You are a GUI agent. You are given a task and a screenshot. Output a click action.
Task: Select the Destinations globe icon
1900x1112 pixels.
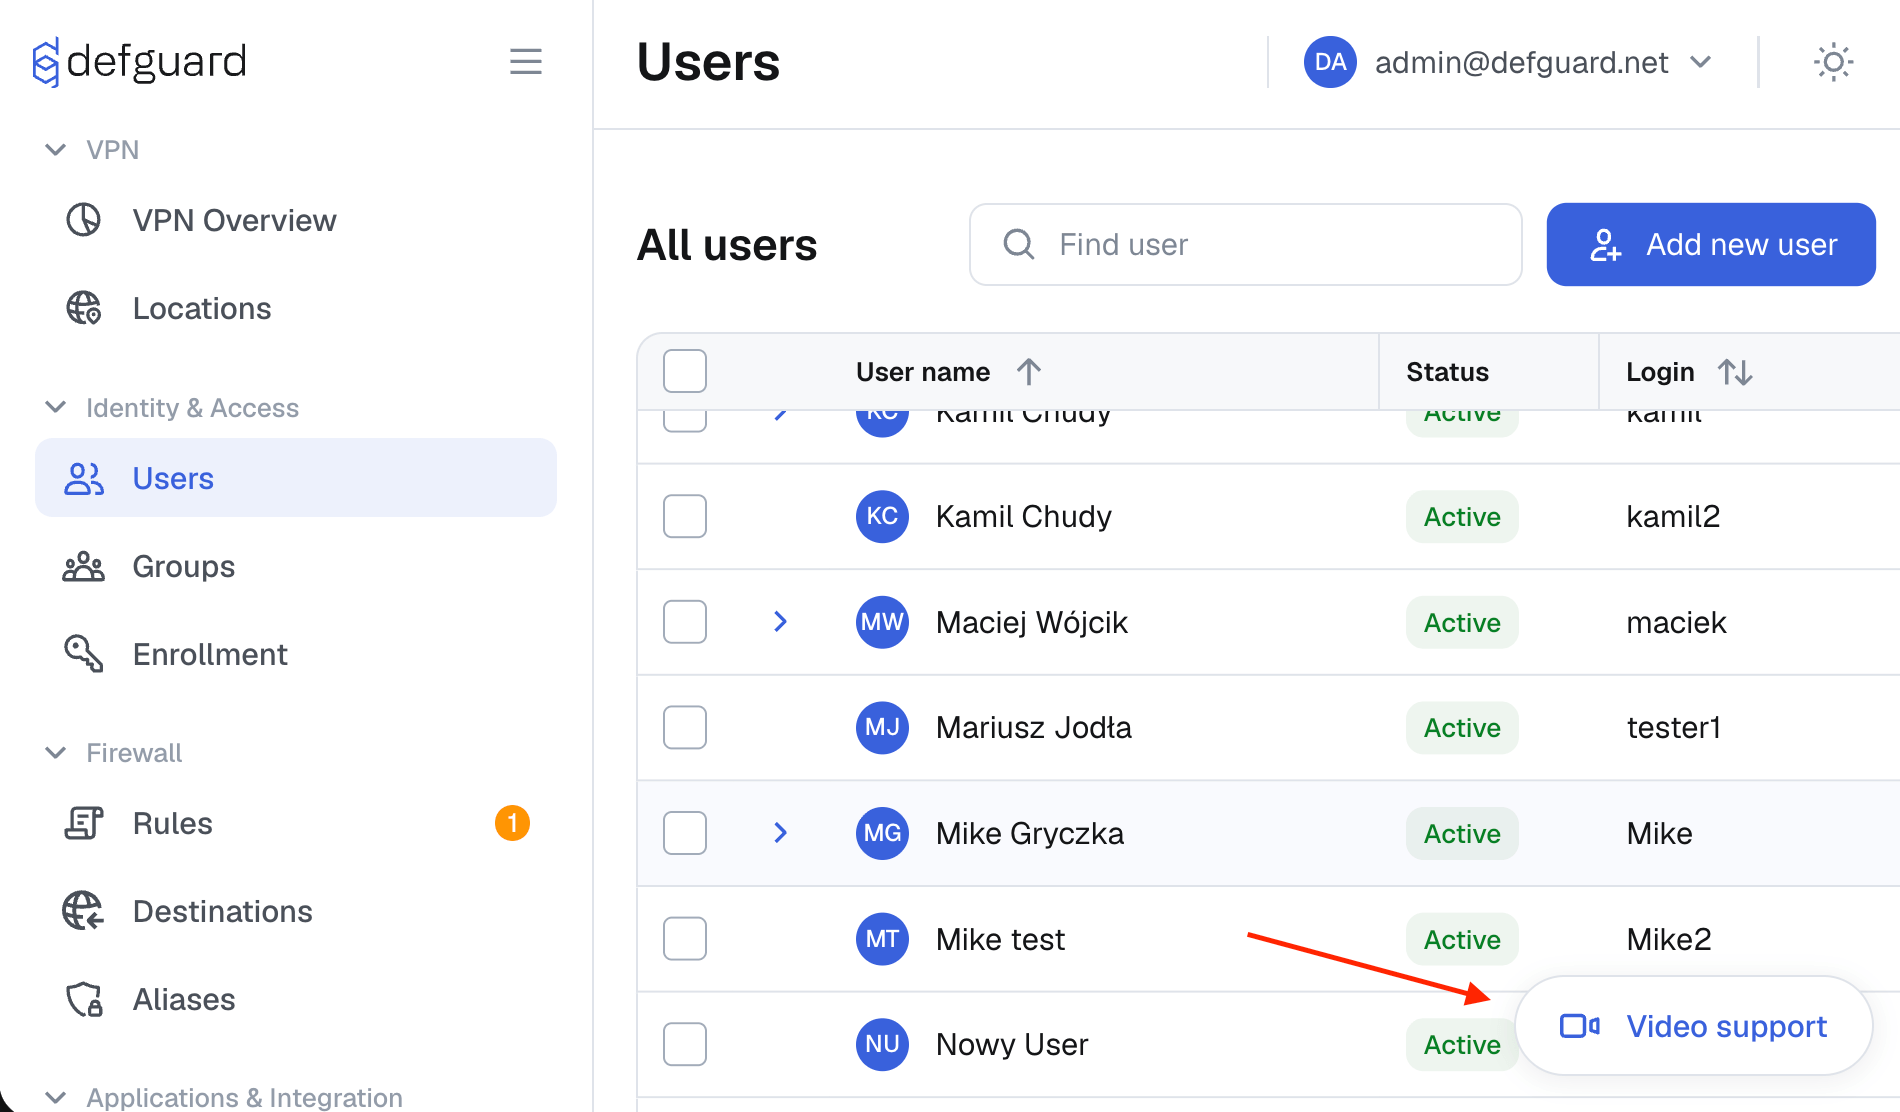point(84,911)
